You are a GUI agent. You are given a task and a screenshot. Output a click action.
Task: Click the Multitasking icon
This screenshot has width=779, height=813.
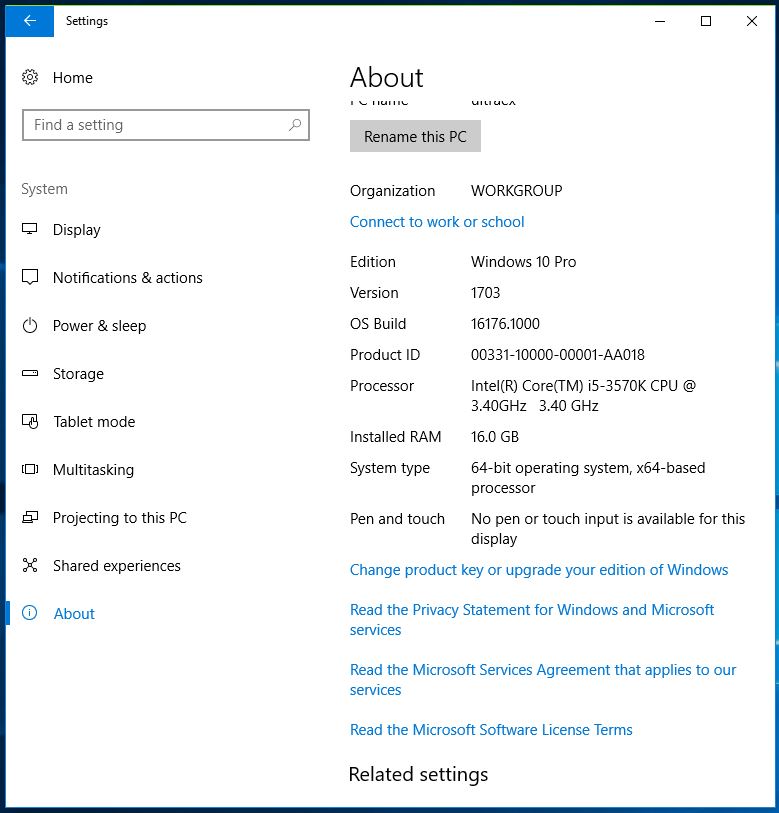tap(30, 469)
